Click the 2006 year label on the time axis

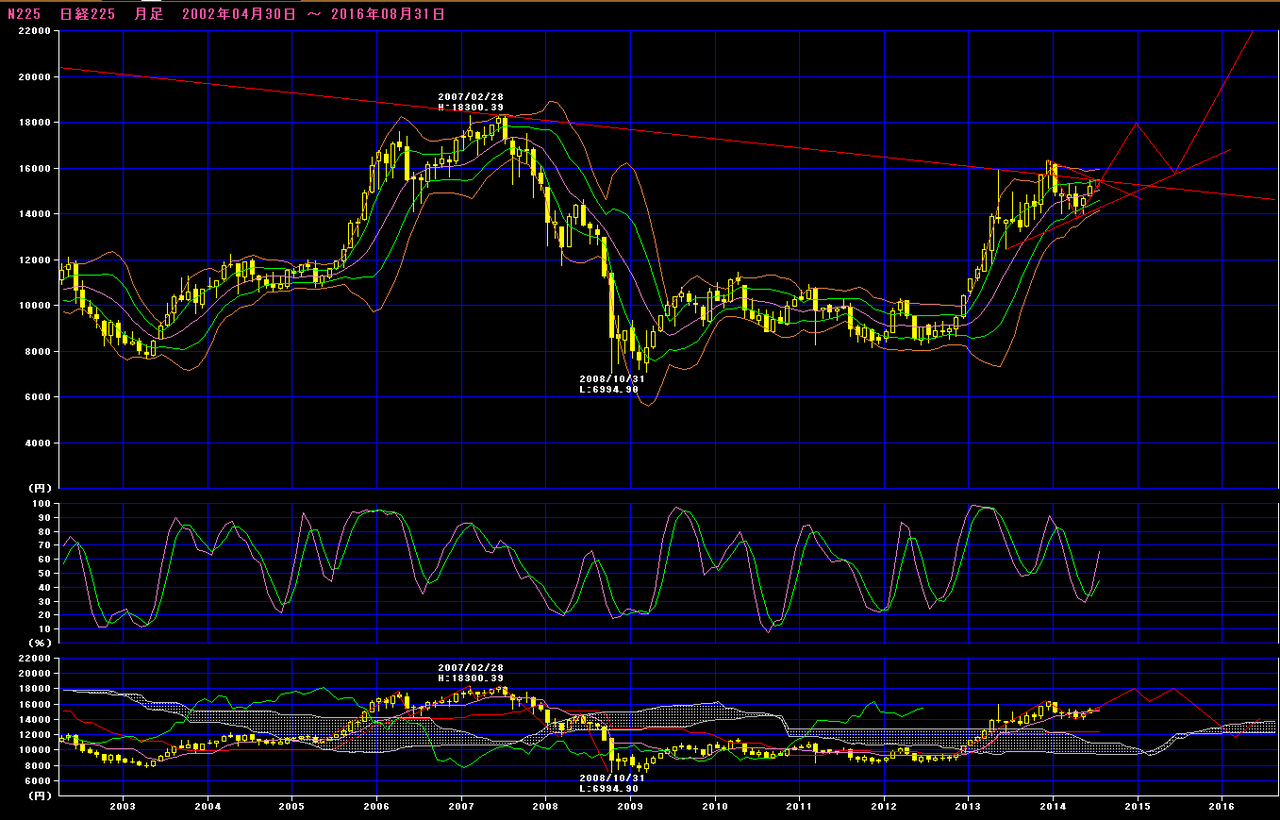click(x=376, y=806)
